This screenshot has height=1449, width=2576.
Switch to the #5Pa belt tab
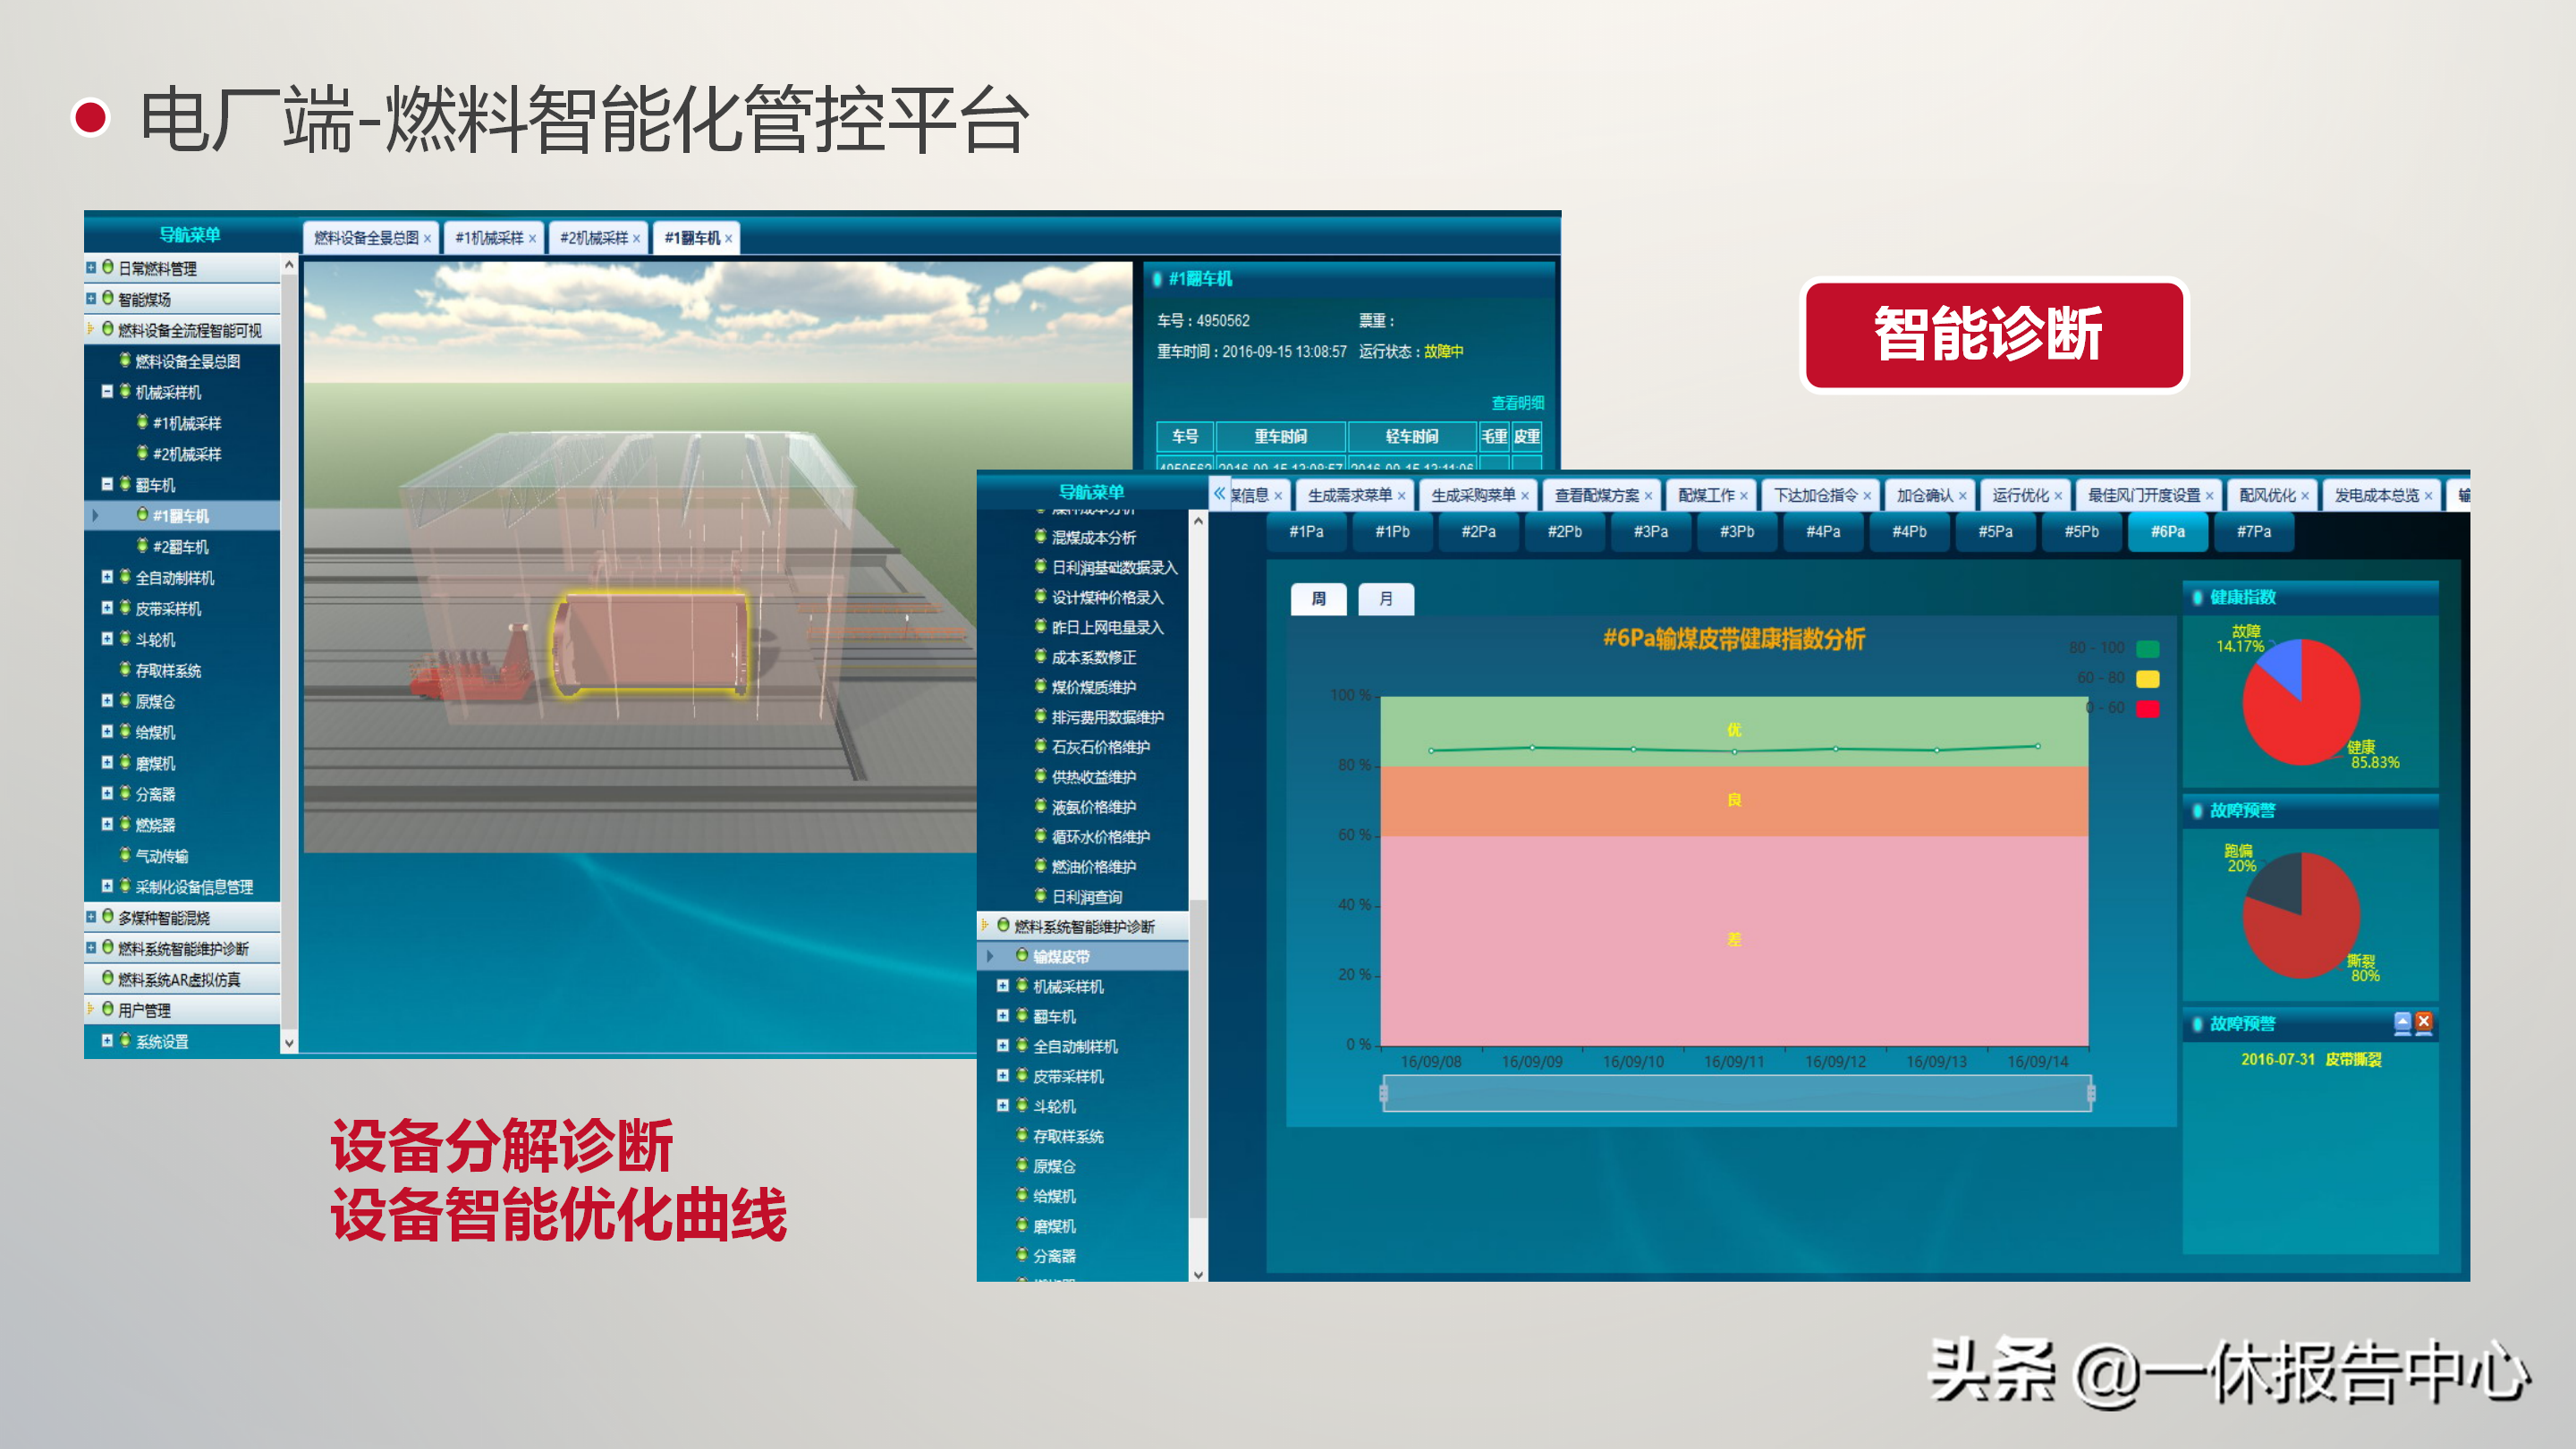(x=1995, y=532)
